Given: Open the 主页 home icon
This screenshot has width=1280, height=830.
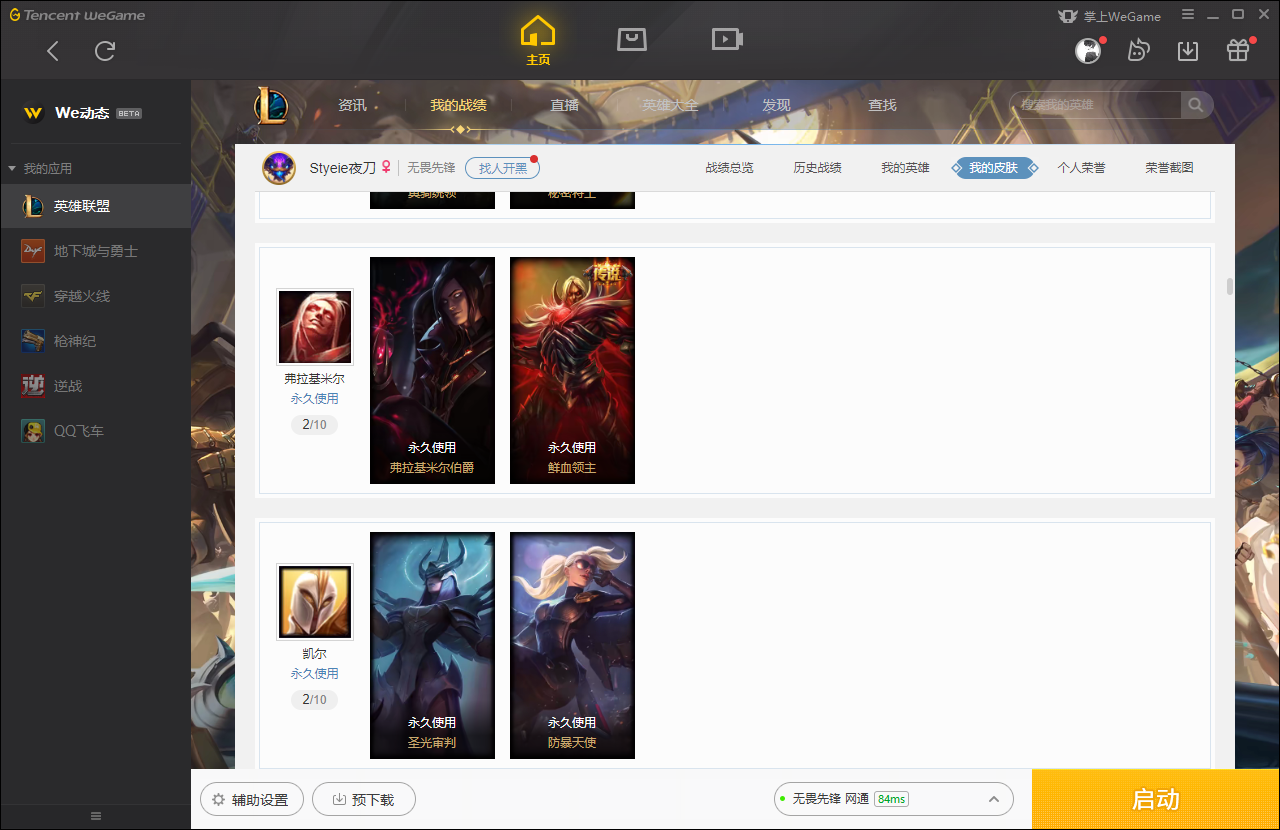Looking at the screenshot, I should (538, 41).
